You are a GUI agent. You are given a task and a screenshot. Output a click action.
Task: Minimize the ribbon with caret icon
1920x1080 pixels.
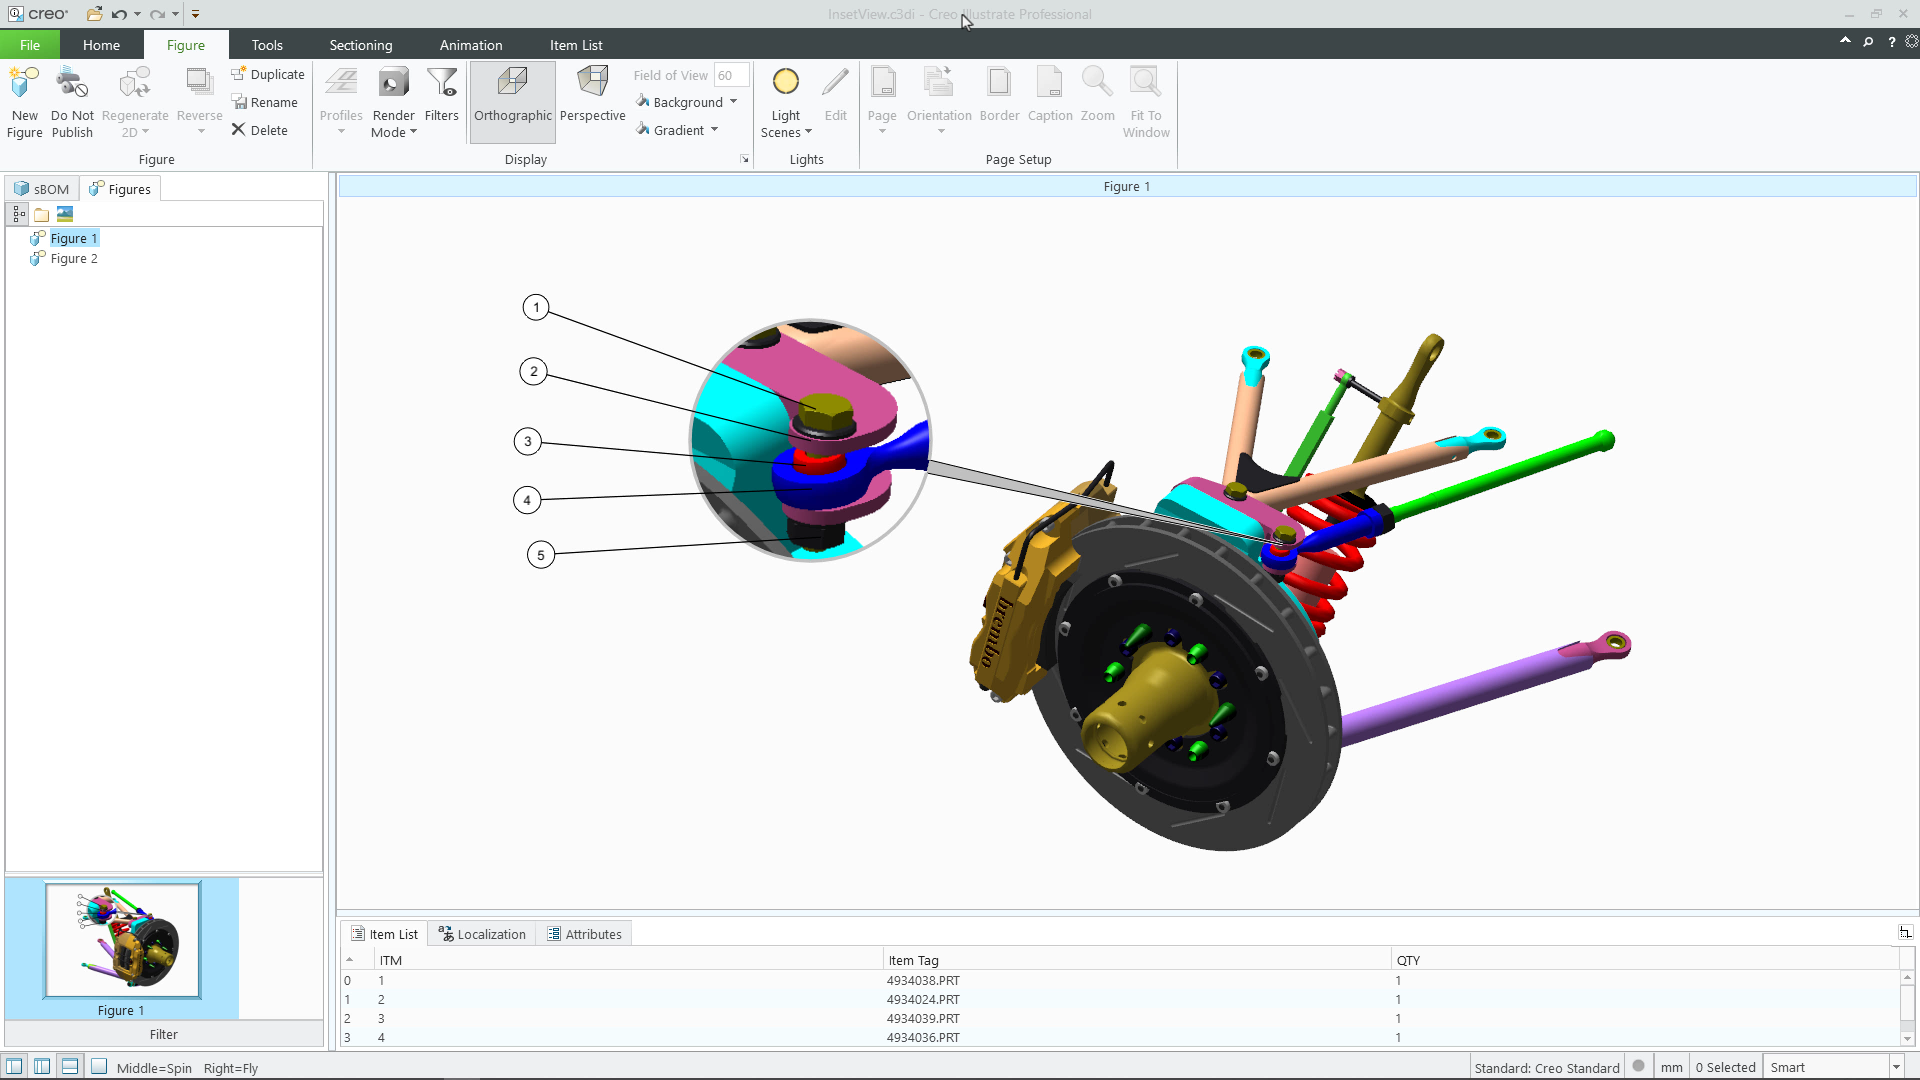(1845, 41)
